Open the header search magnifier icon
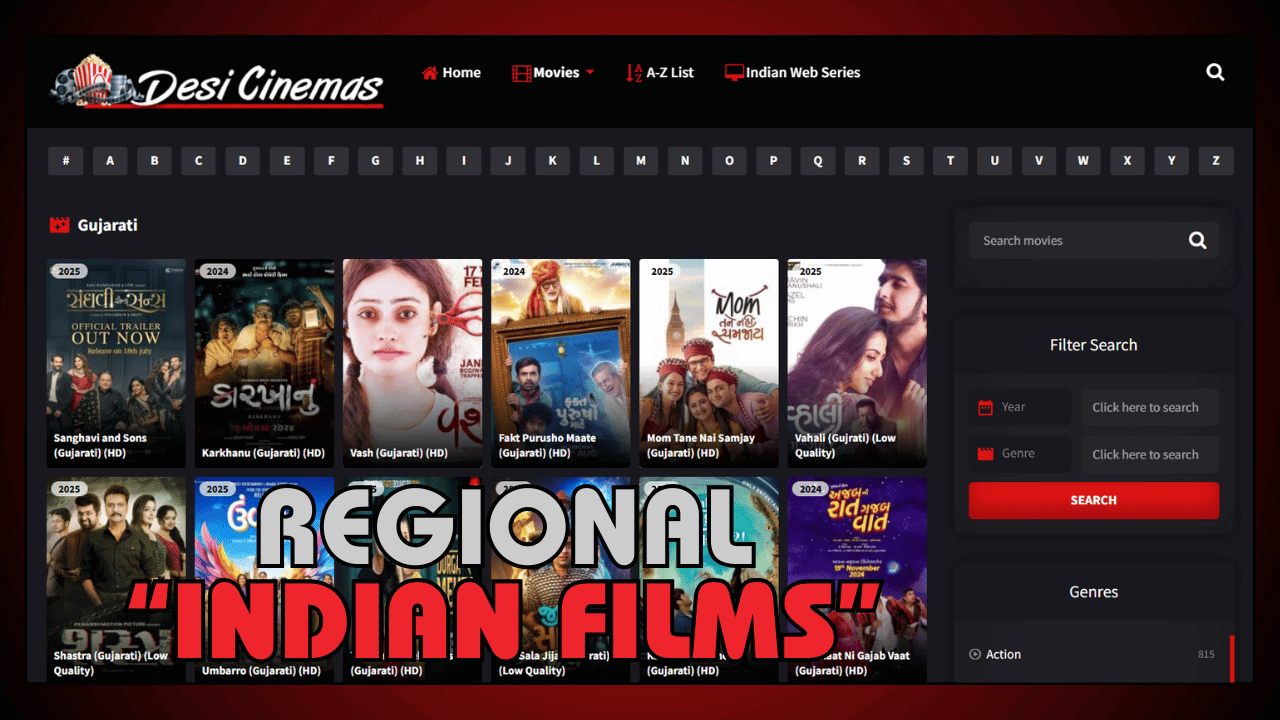1280x720 pixels. pos(1215,72)
